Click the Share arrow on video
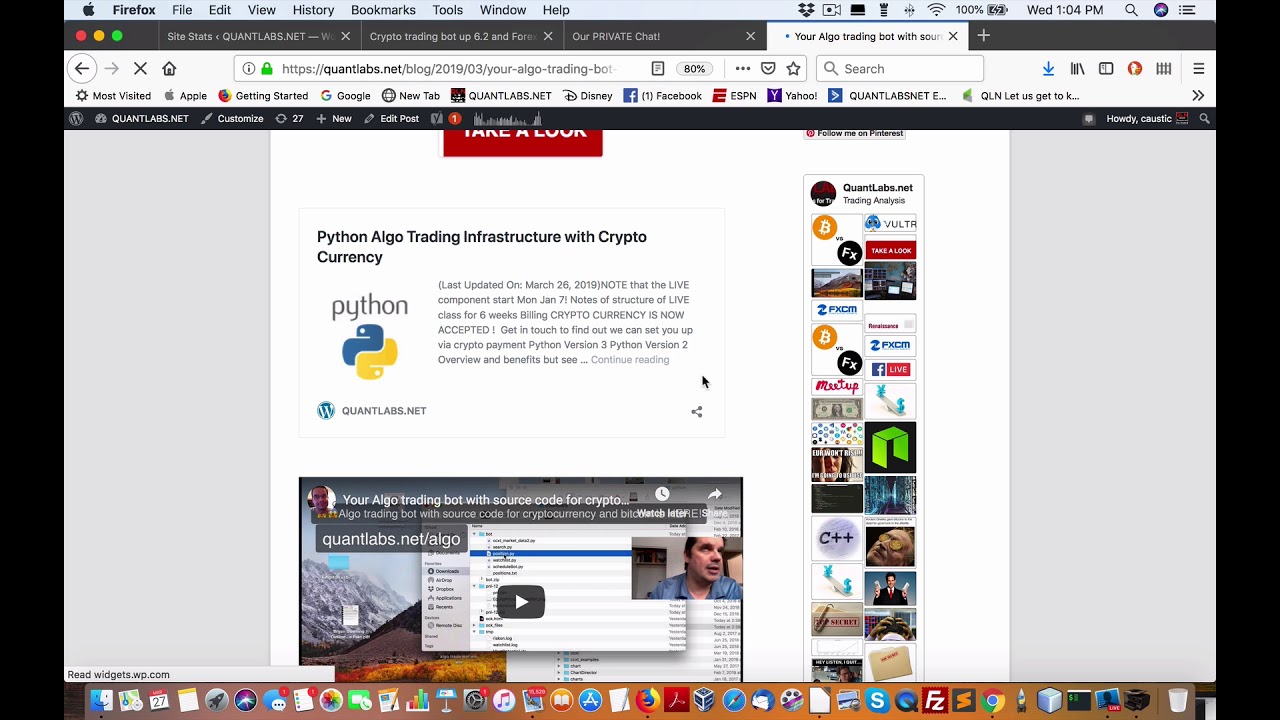Image resolution: width=1280 pixels, height=720 pixels. 715,495
